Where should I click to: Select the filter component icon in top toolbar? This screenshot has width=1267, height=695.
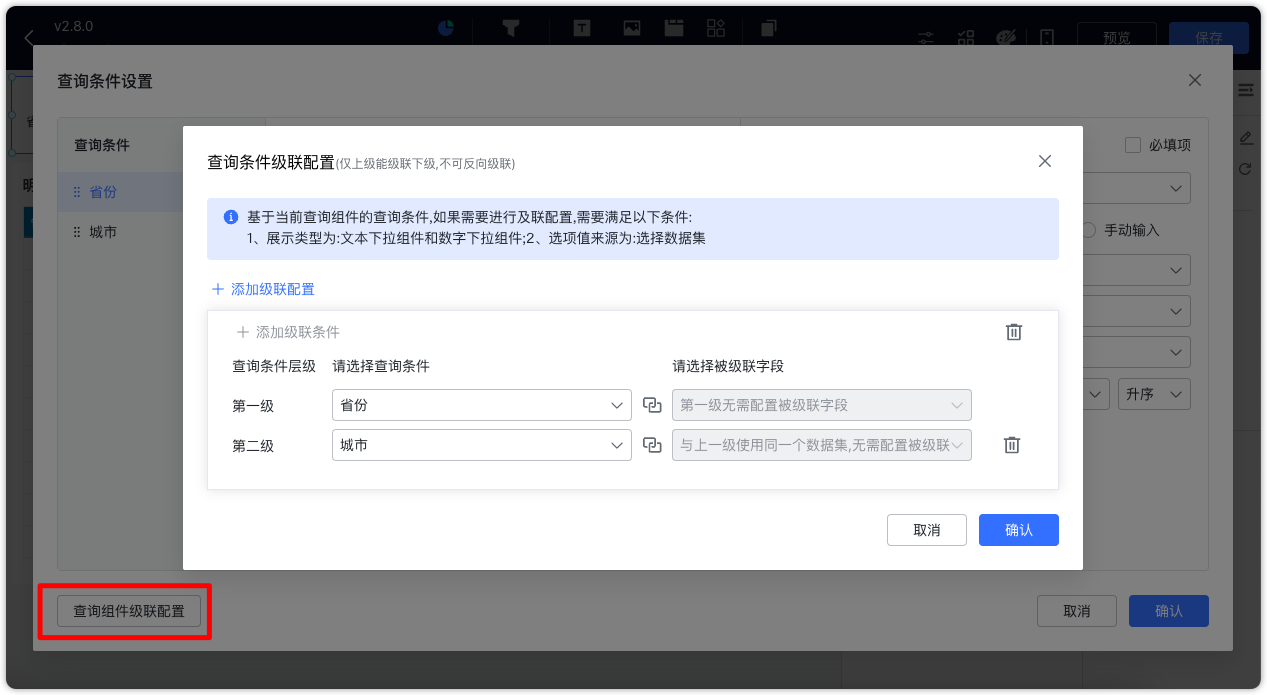coord(511,27)
